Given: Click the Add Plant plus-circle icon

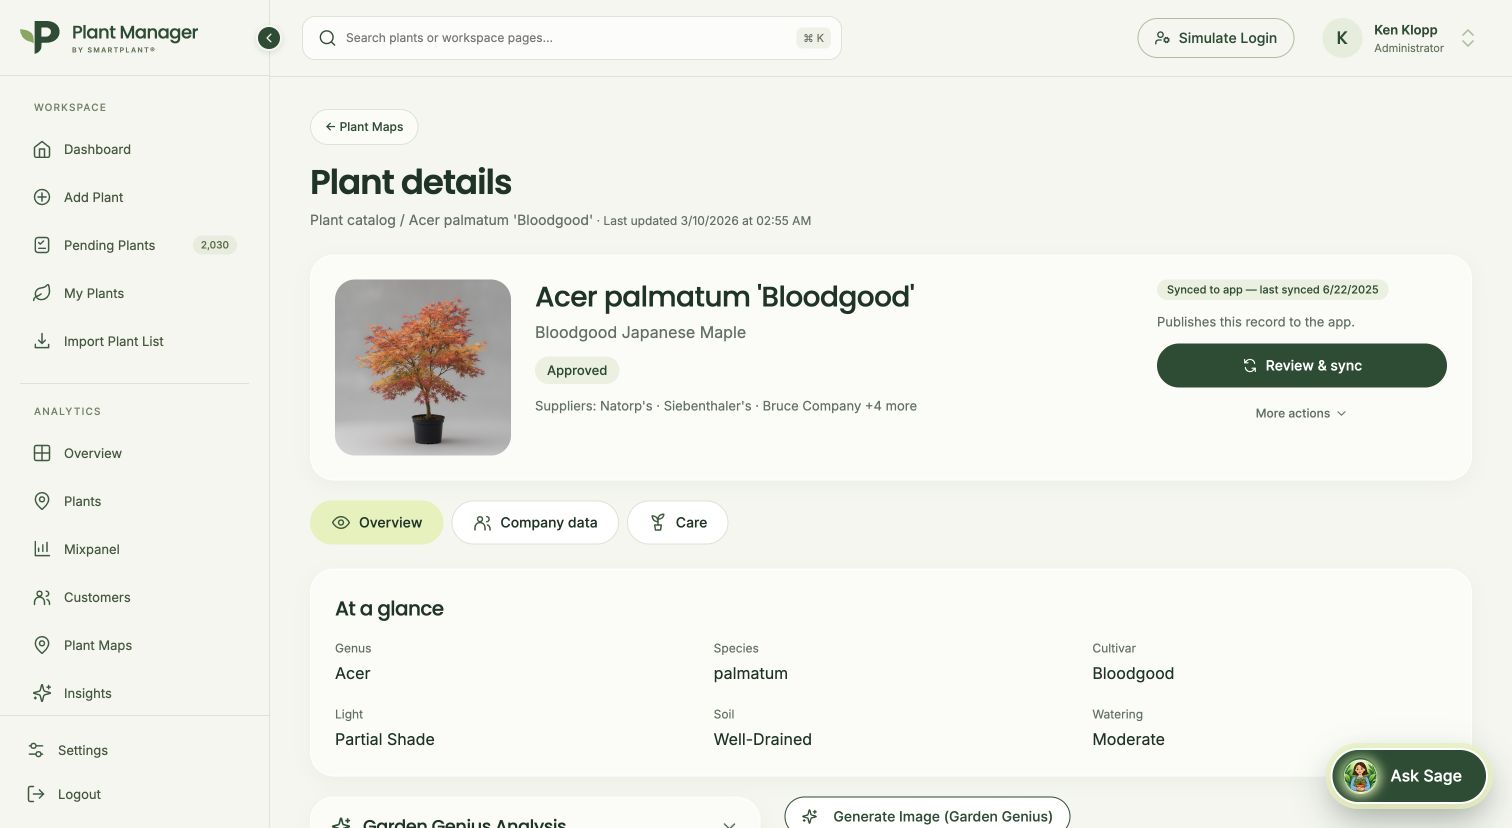Looking at the screenshot, I should (x=42, y=197).
